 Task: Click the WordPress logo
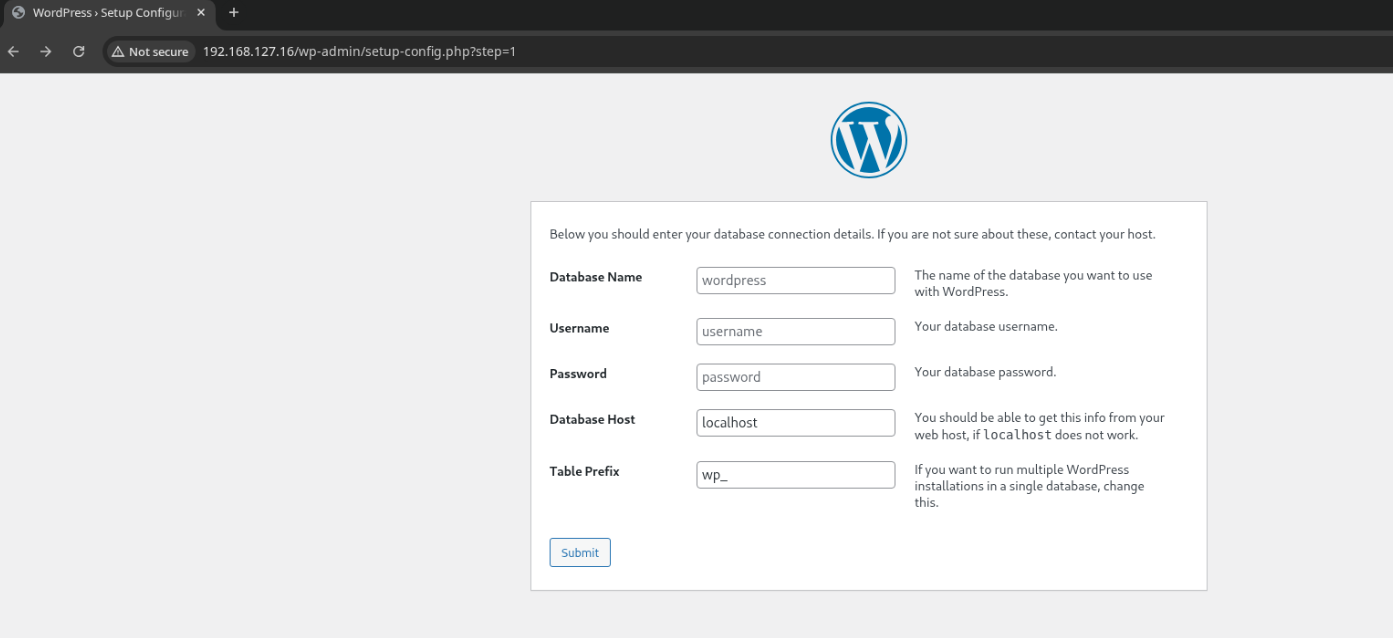[x=868, y=140]
